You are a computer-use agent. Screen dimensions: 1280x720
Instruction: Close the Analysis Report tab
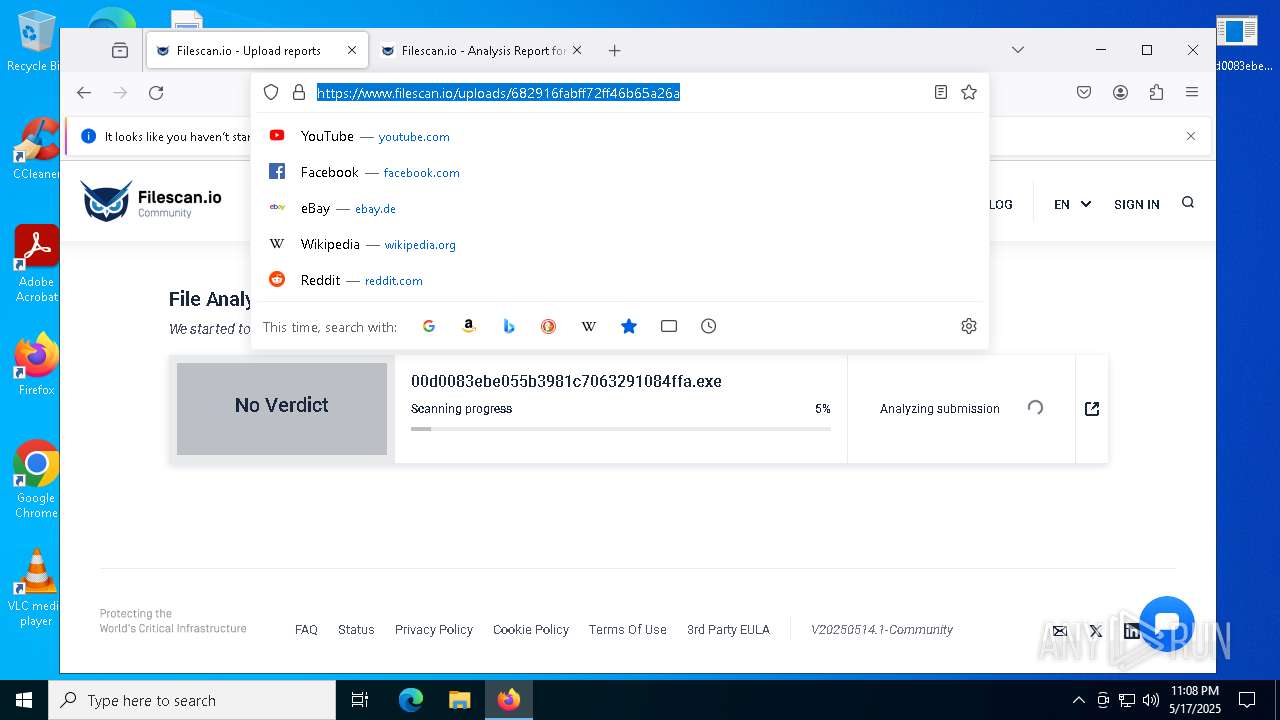click(577, 50)
